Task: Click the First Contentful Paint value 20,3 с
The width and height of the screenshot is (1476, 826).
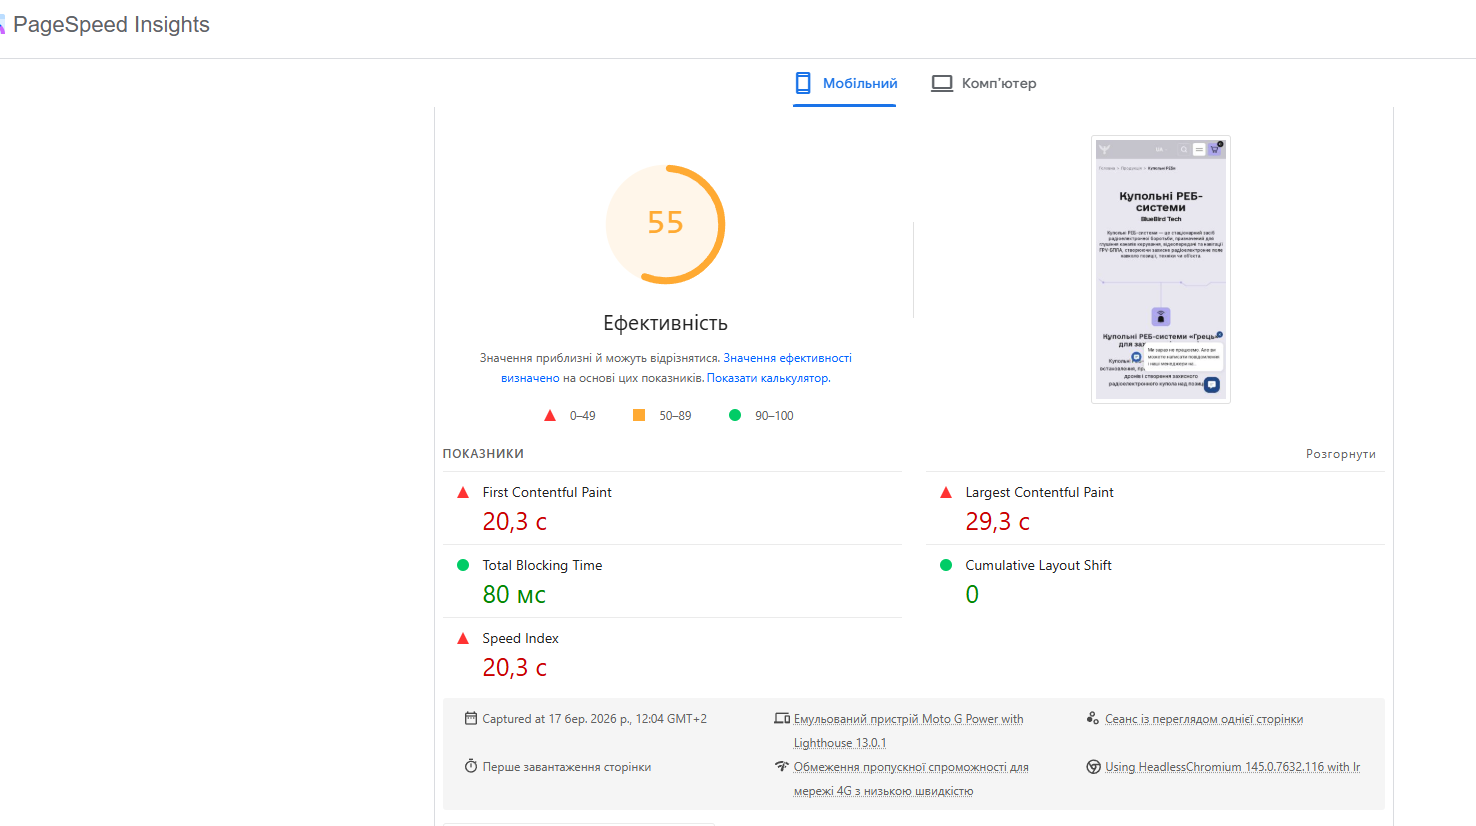Action: [514, 522]
